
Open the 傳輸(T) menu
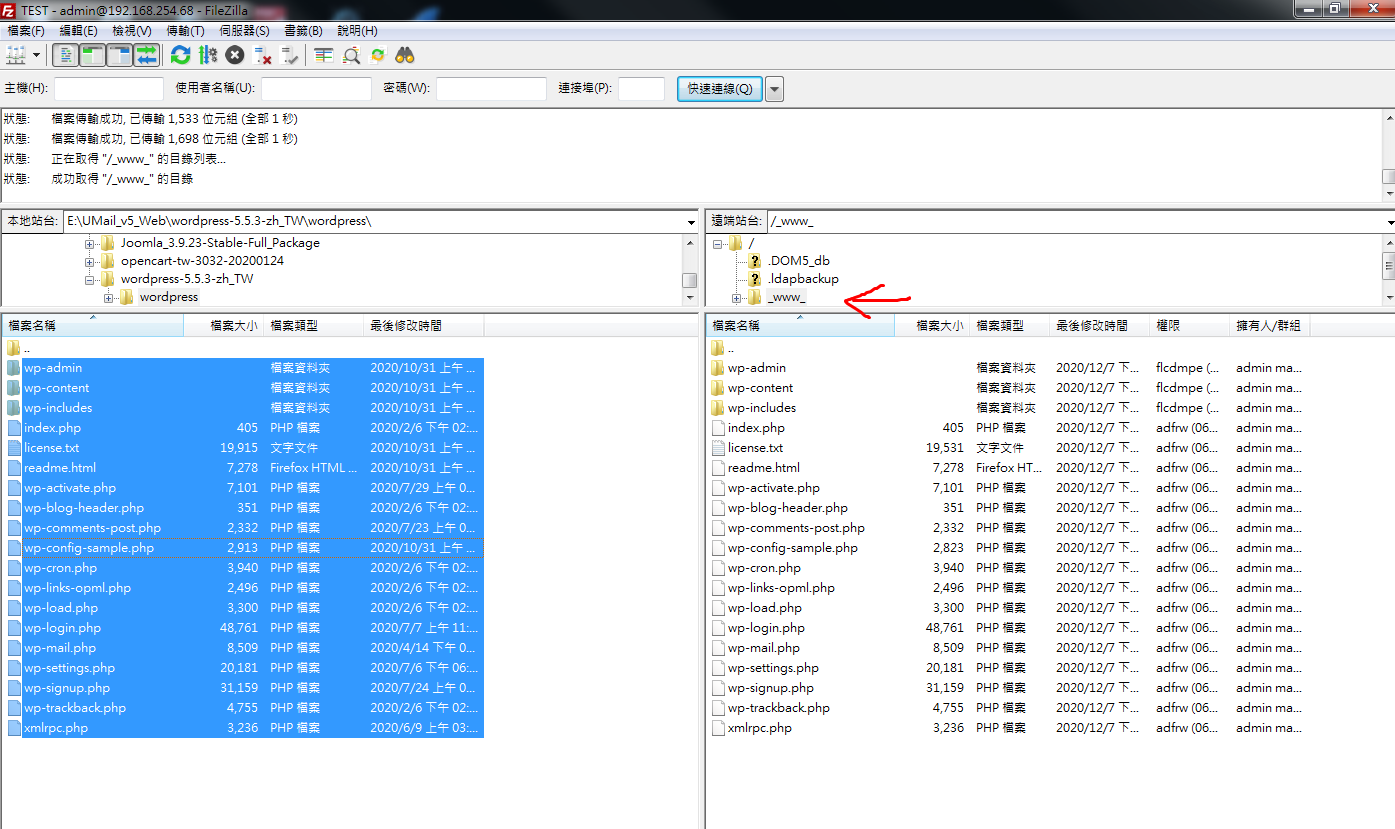point(185,31)
